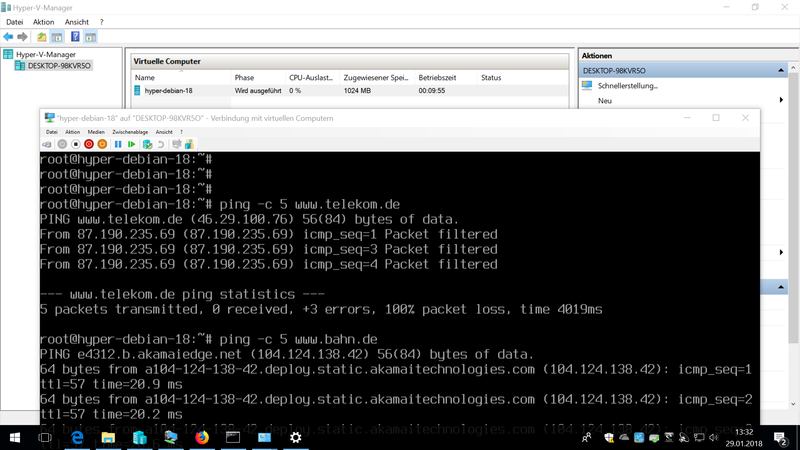
Task: Click the '1024 MB' memory cell
Action: tap(357, 90)
